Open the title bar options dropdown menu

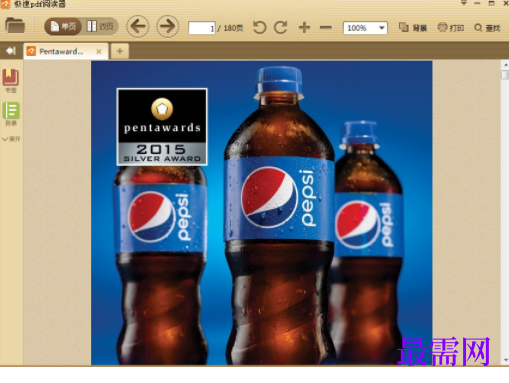[464, 3]
